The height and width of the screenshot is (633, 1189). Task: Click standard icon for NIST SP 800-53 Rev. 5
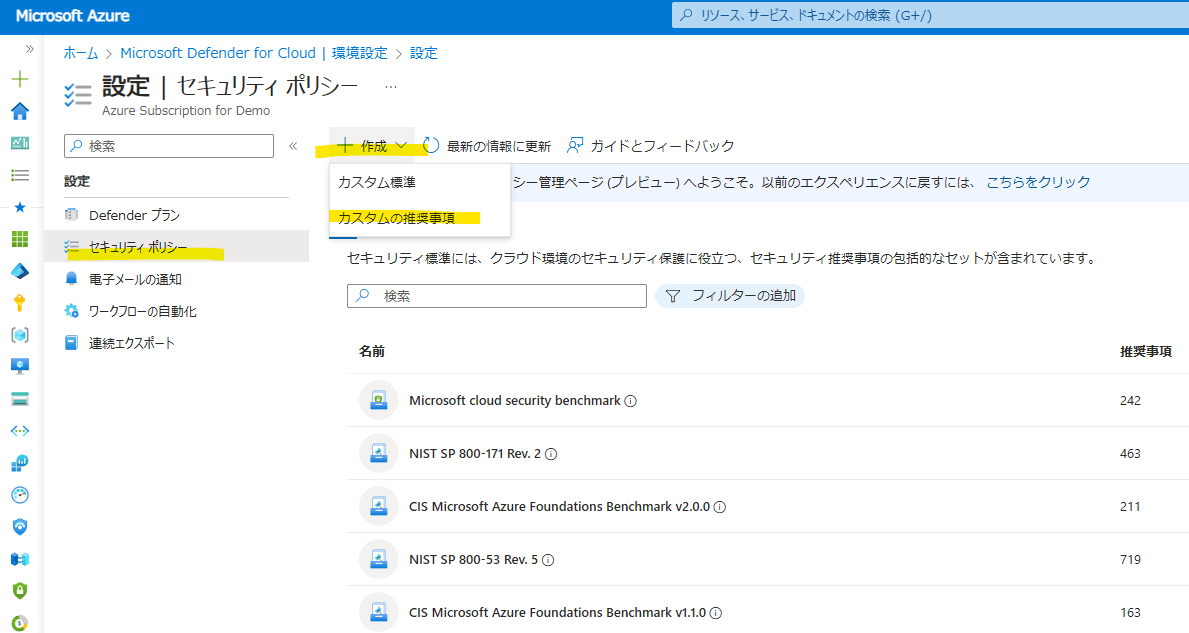click(x=378, y=559)
